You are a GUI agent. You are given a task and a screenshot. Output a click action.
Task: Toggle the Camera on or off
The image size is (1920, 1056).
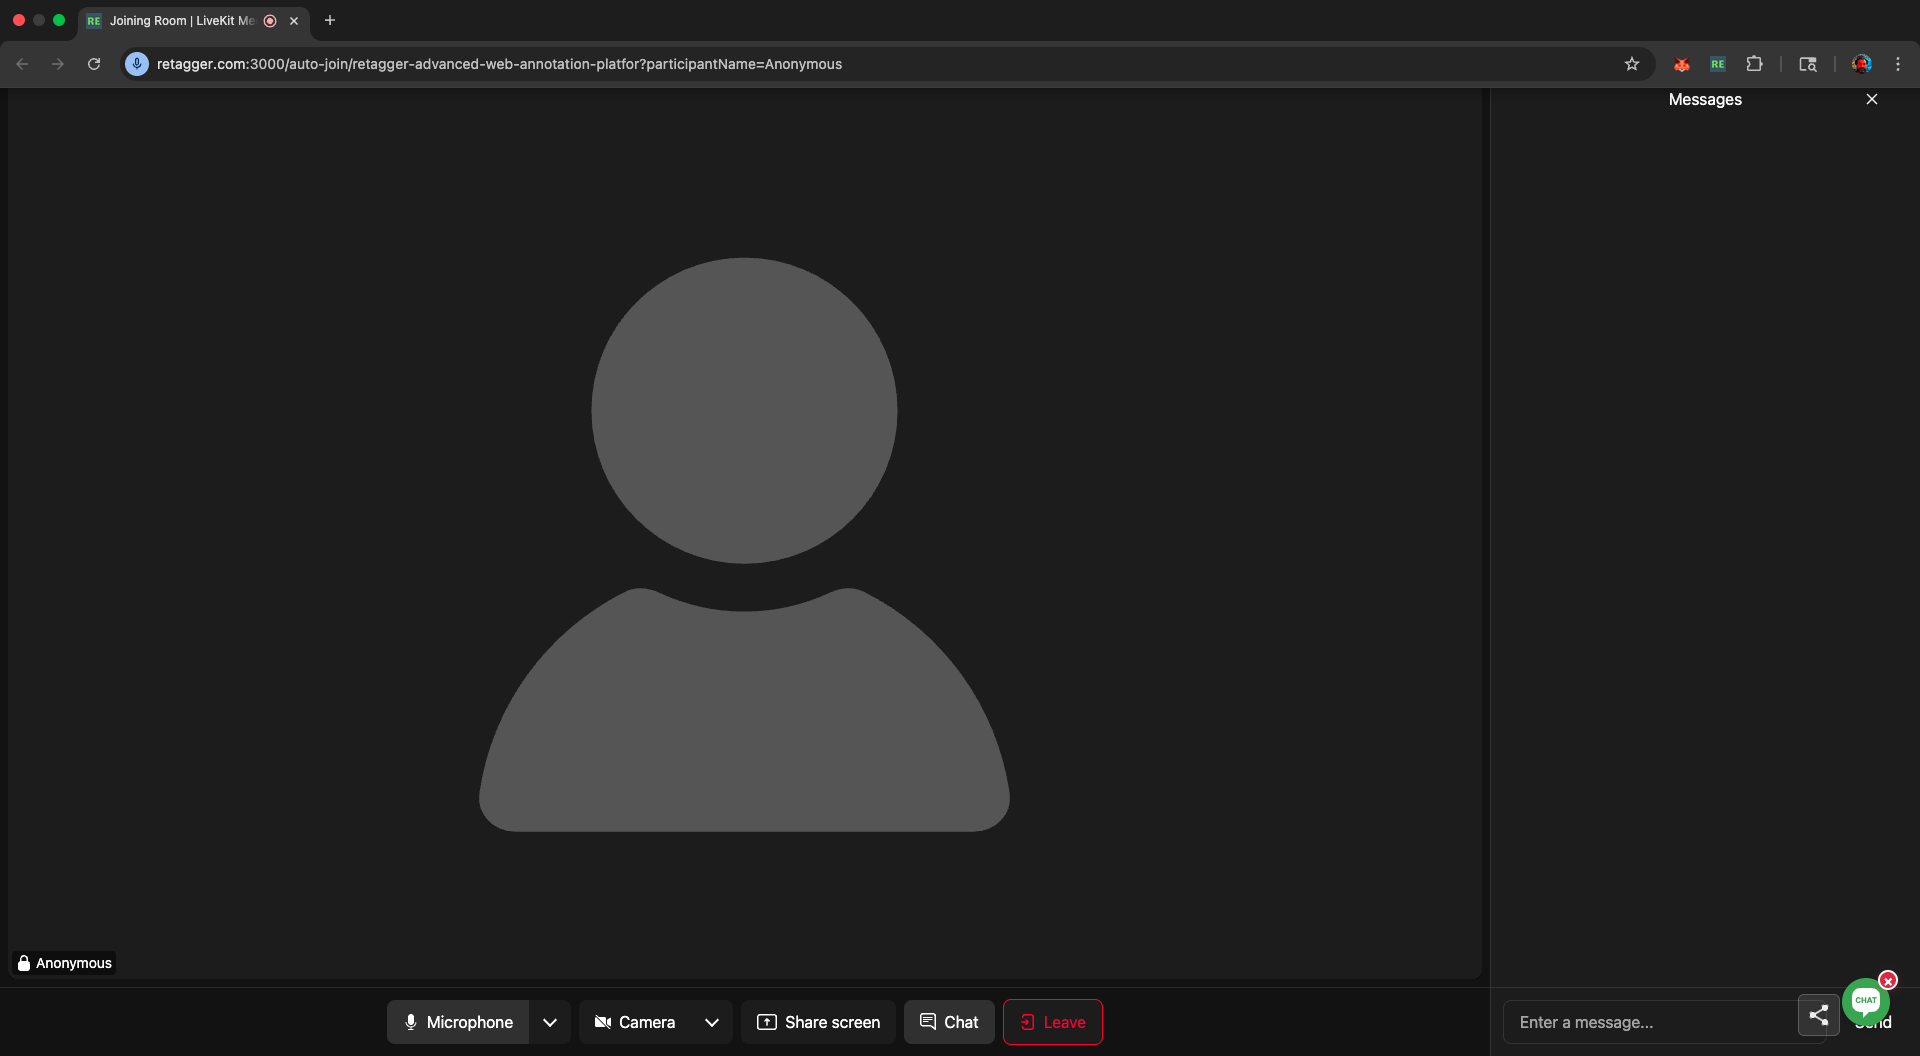click(x=635, y=1022)
